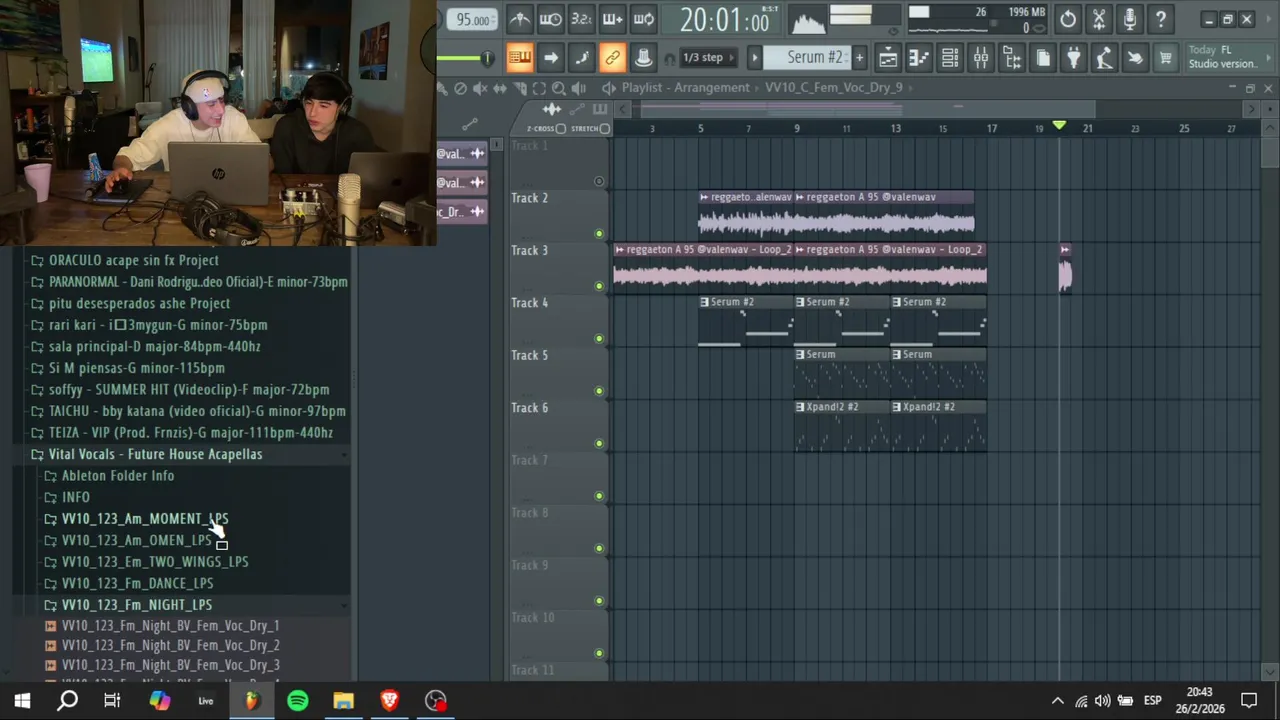
Task: Click the scissors audio editor icon
Action: coord(1099,19)
